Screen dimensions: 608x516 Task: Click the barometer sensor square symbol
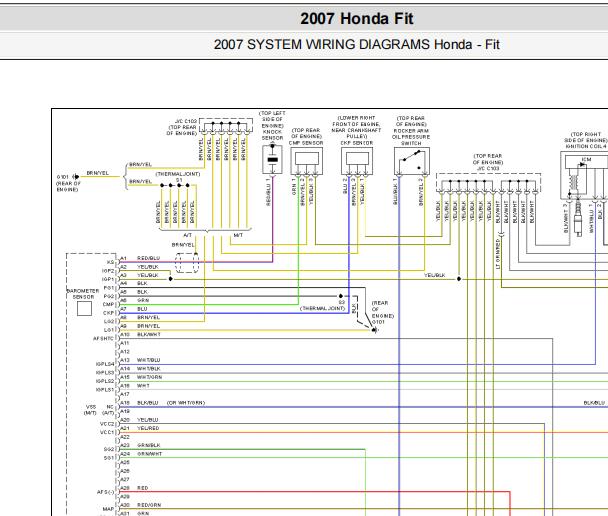84,309
